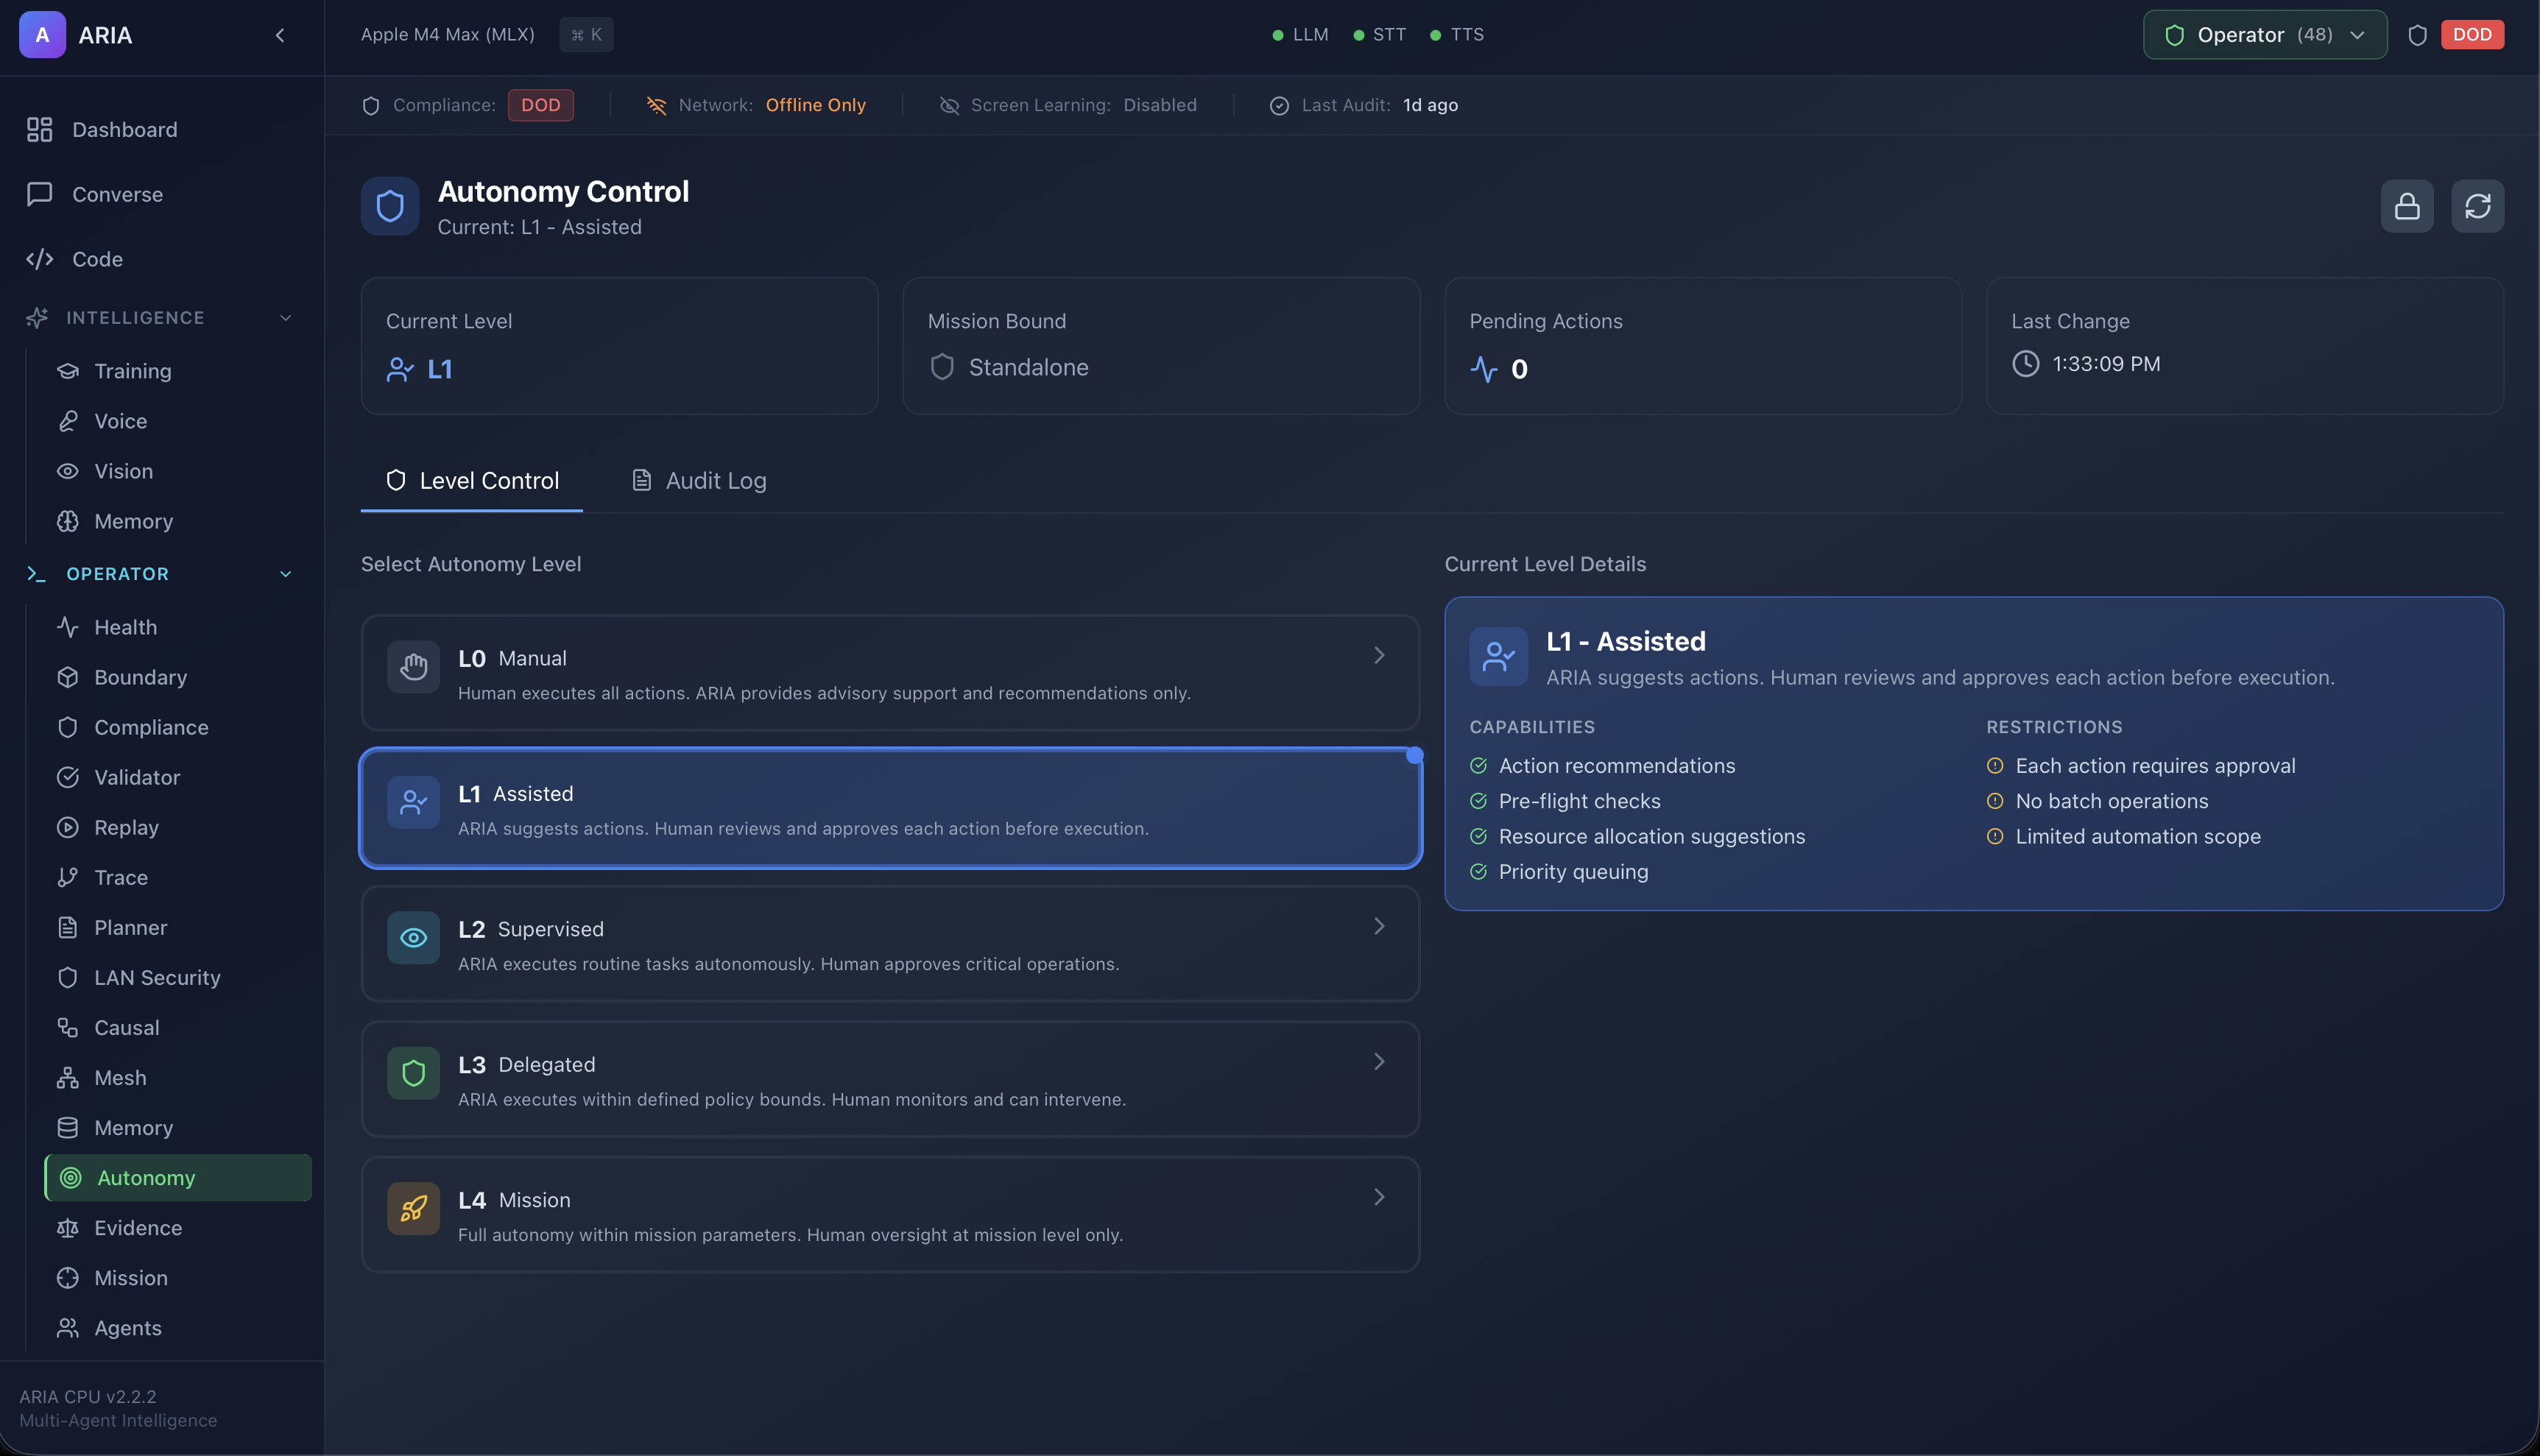Open the Trace operator tool
2540x1456 pixels.
121,877
